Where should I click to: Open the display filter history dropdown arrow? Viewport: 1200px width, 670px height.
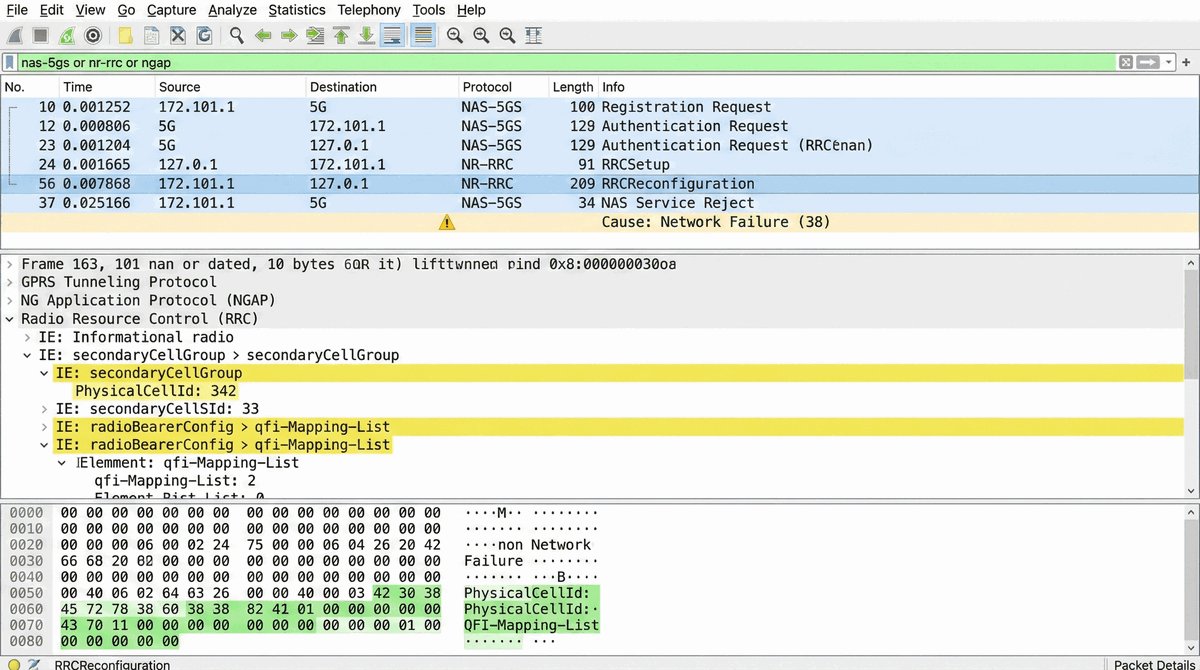pyautogui.click(x=1169, y=62)
